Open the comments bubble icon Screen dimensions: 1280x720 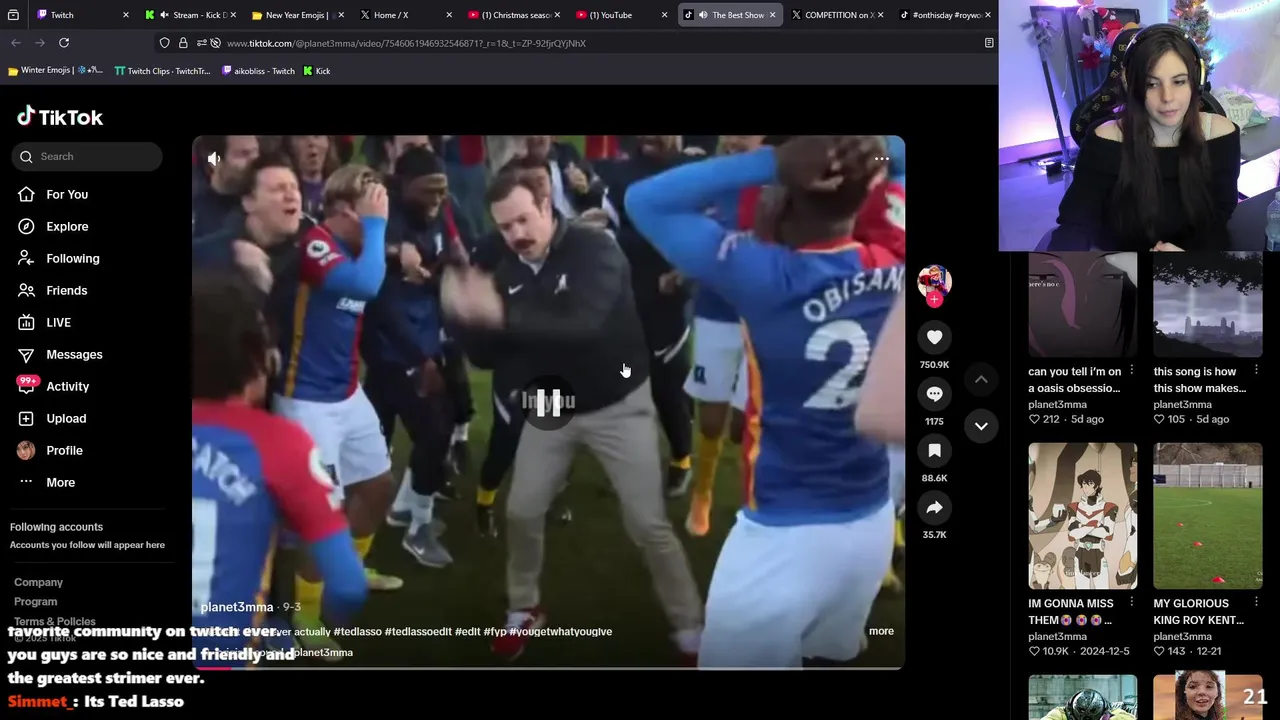click(934, 394)
